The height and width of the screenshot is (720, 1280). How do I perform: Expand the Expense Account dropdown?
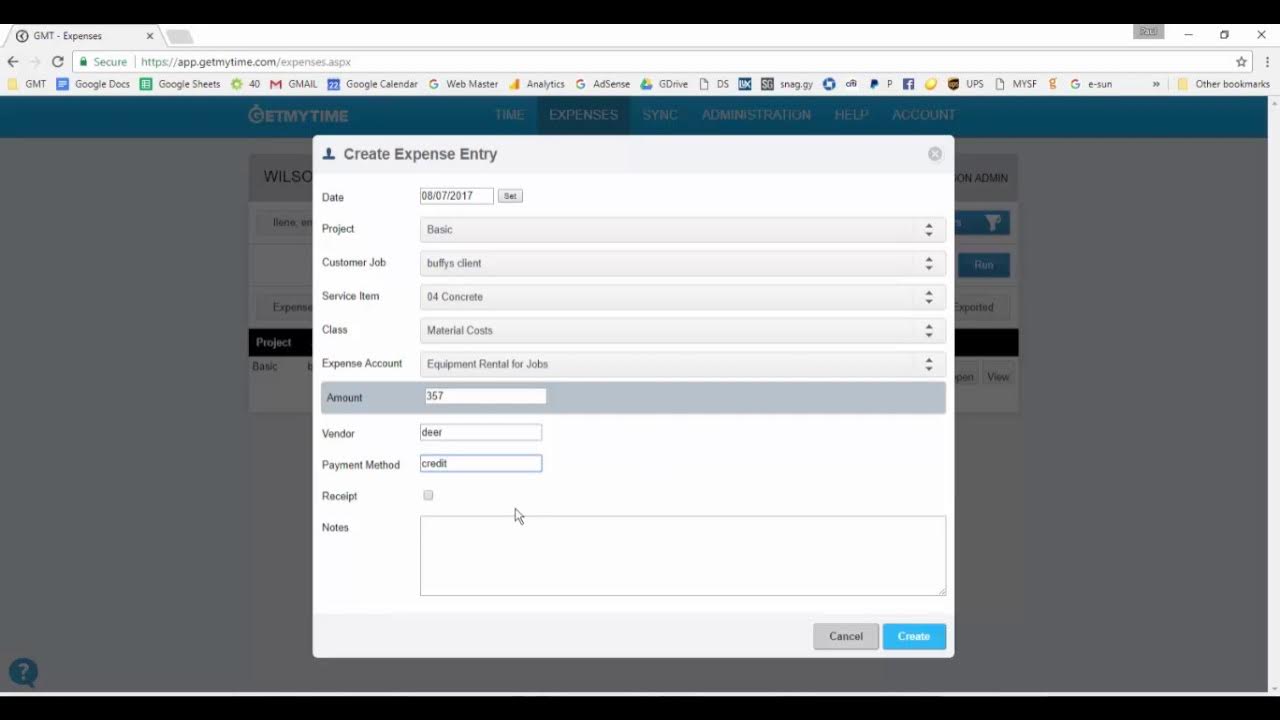click(683, 364)
